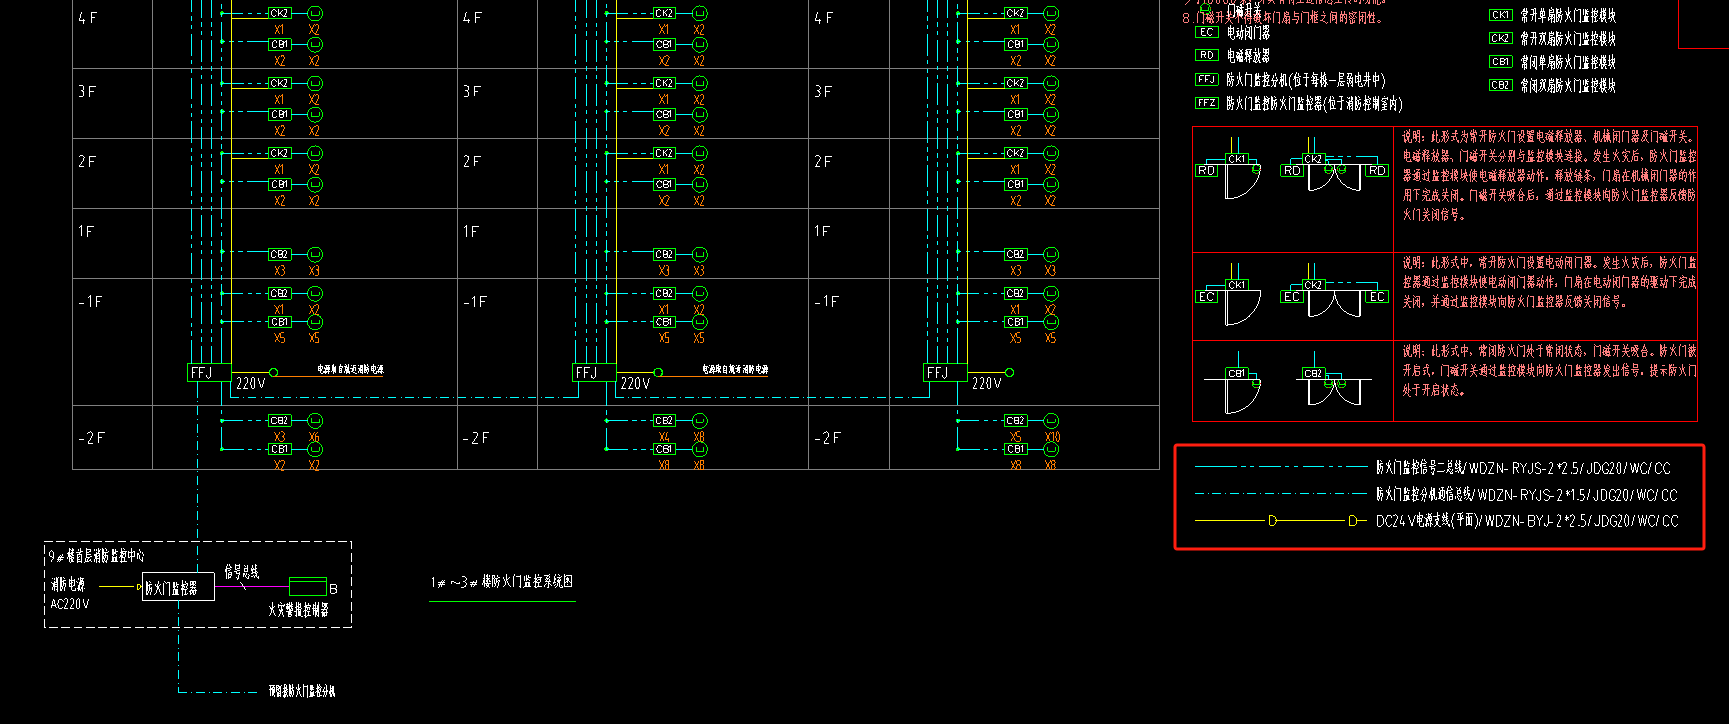Pick the EC legend symbol beside 电动闭门器
The height and width of the screenshot is (724, 1729).
click(x=1207, y=32)
